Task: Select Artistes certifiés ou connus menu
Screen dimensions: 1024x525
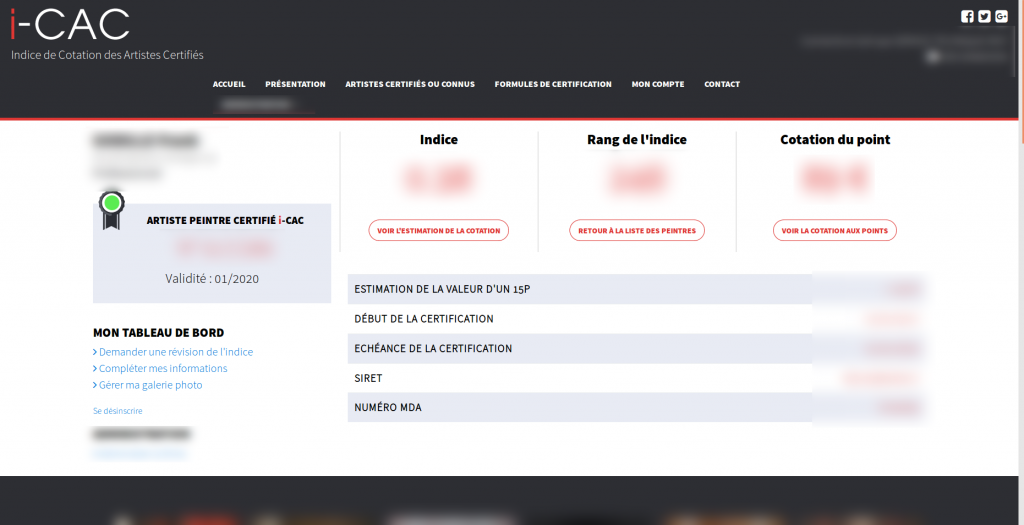Action: coord(410,84)
